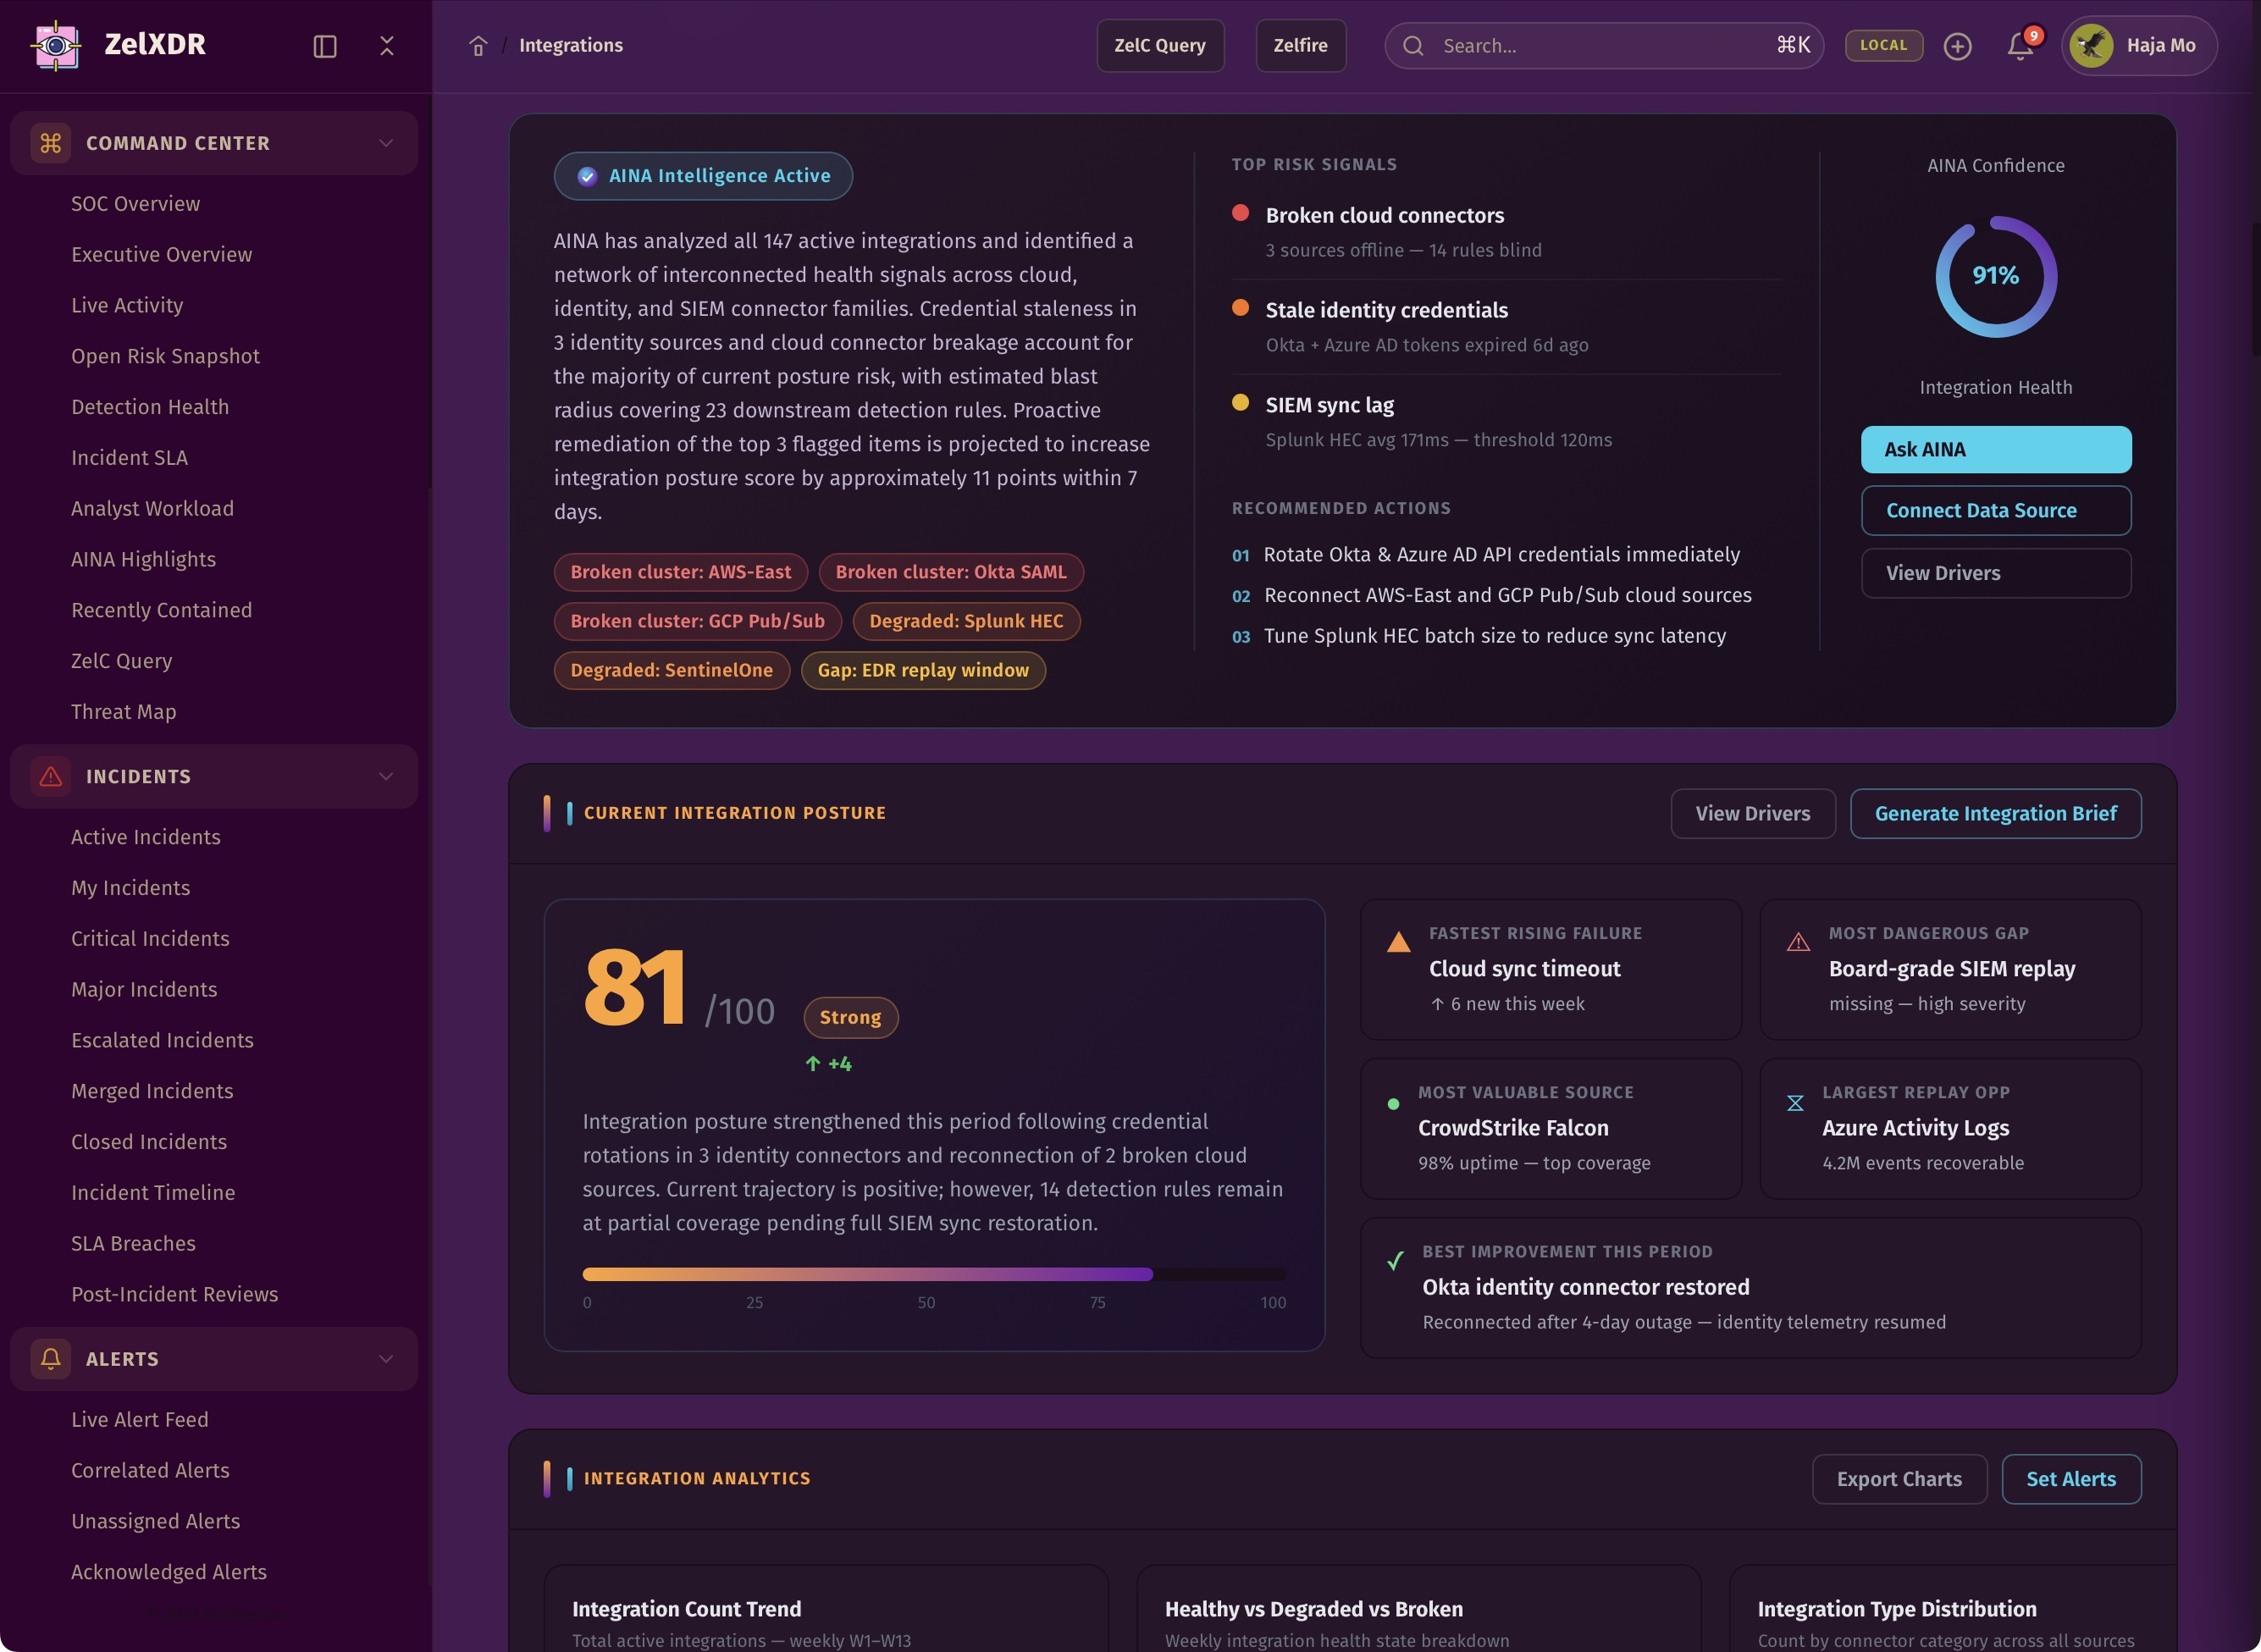Collapse the Incidents section chevron

[x=386, y=776]
